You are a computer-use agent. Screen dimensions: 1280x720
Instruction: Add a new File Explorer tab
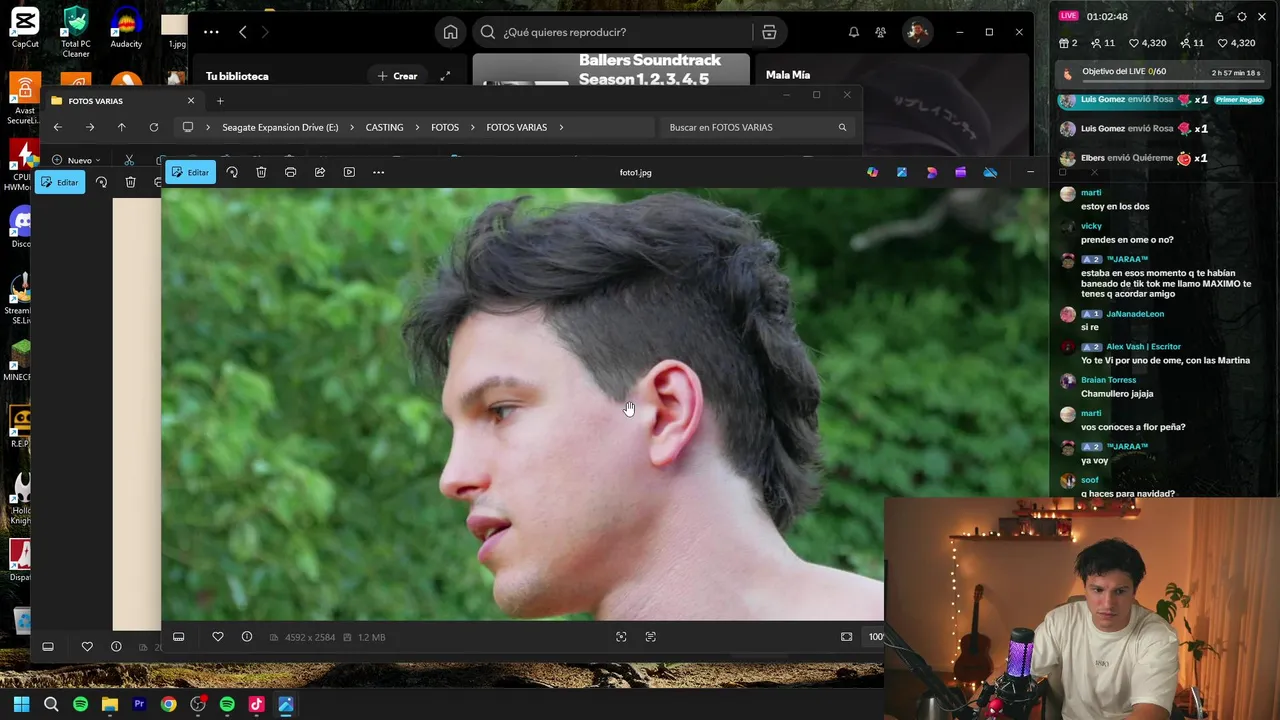pos(220,101)
